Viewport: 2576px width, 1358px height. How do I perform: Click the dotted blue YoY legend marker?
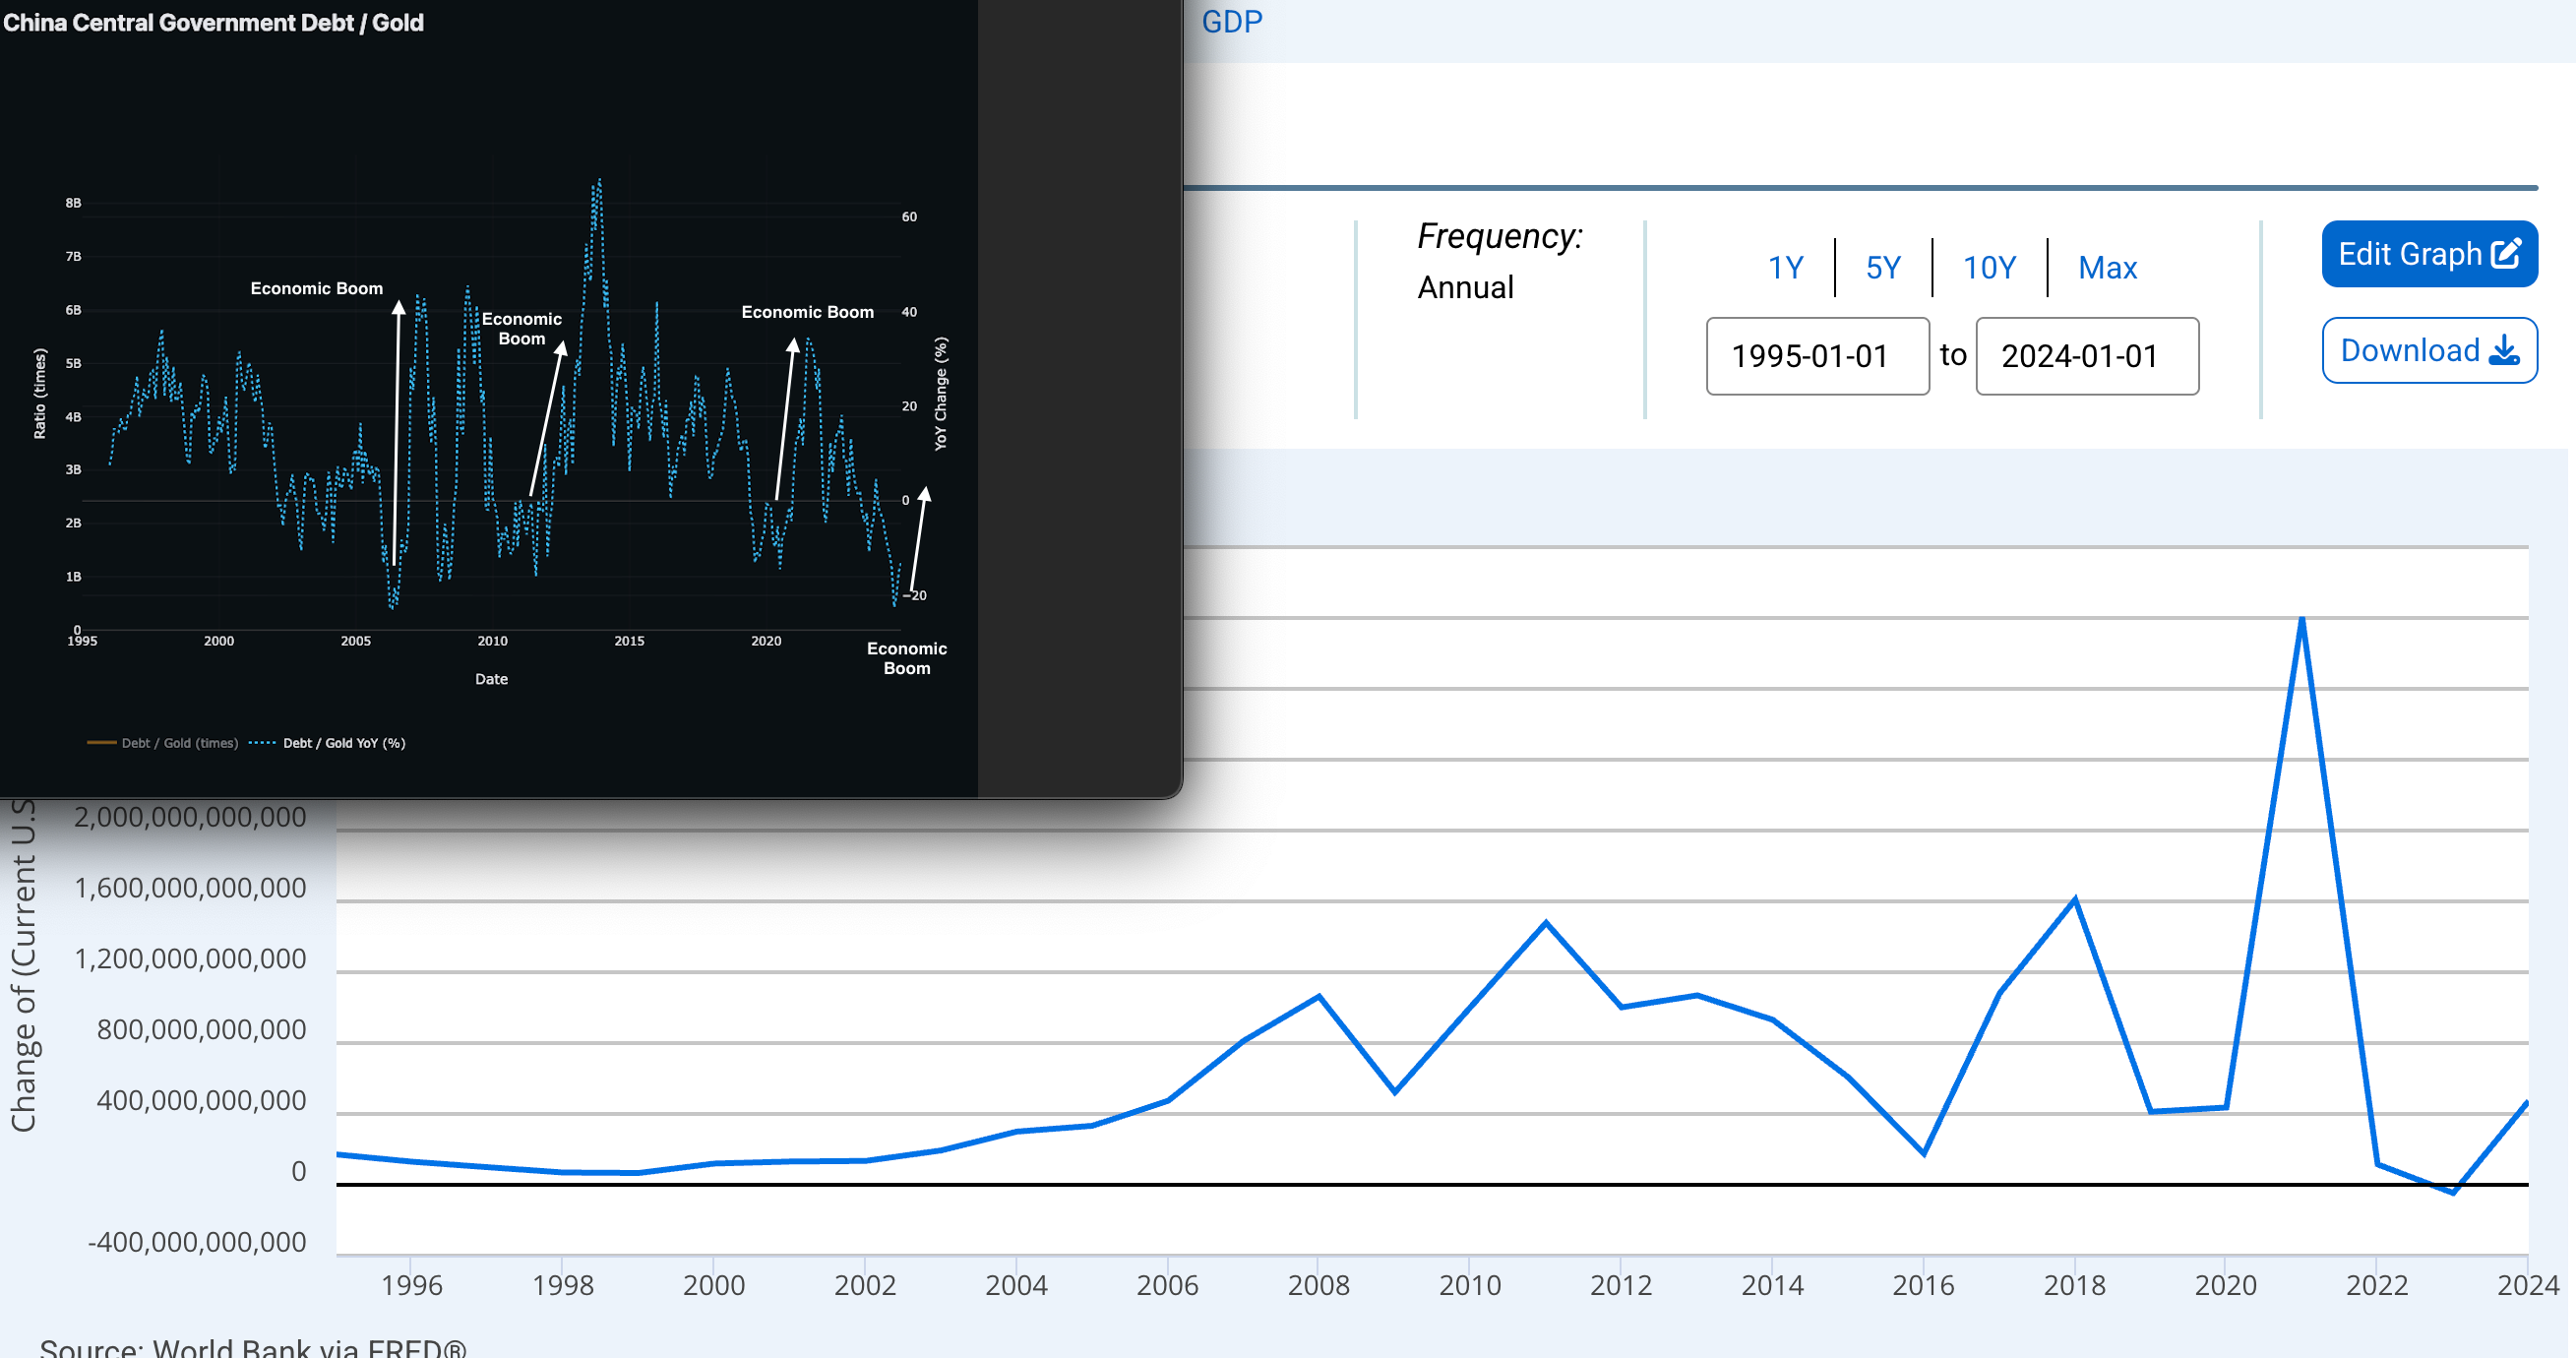pyautogui.click(x=262, y=743)
